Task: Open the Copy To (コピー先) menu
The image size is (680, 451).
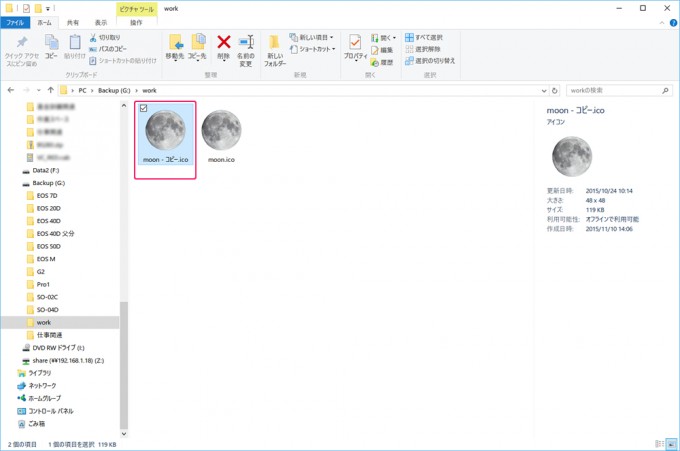Action: point(197,47)
